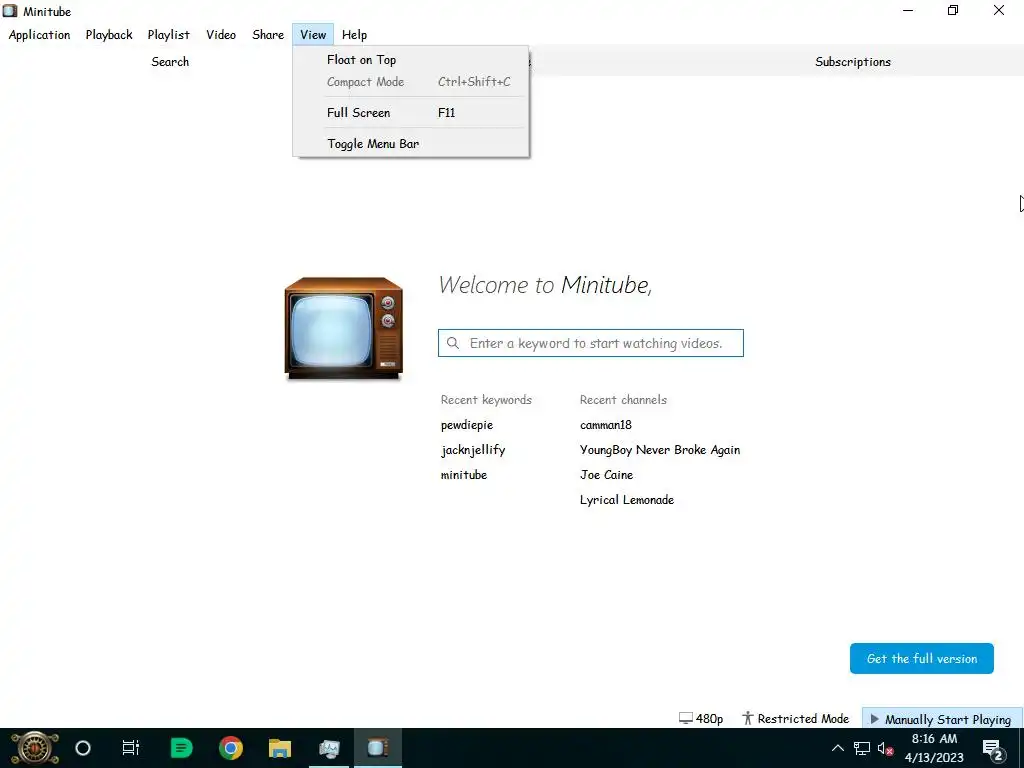Open the clock showing 8:16 AM

click(x=934, y=748)
